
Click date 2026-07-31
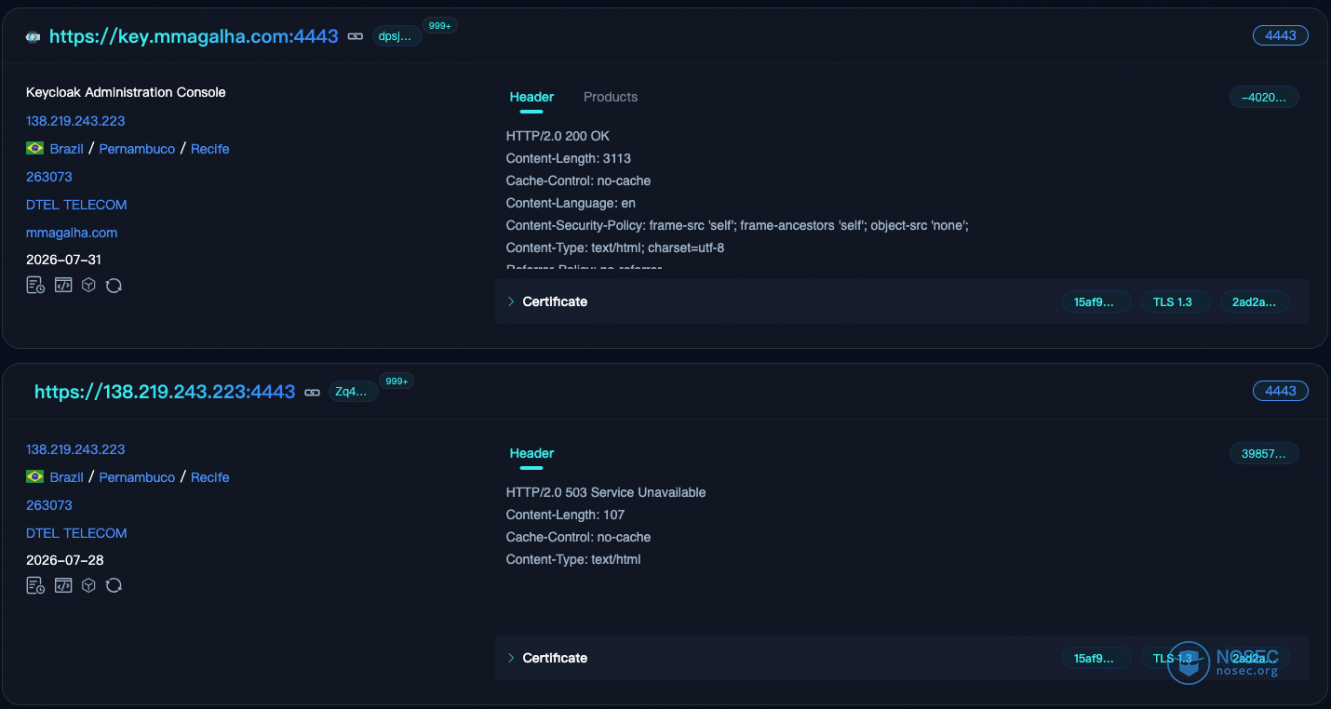[x=64, y=260]
